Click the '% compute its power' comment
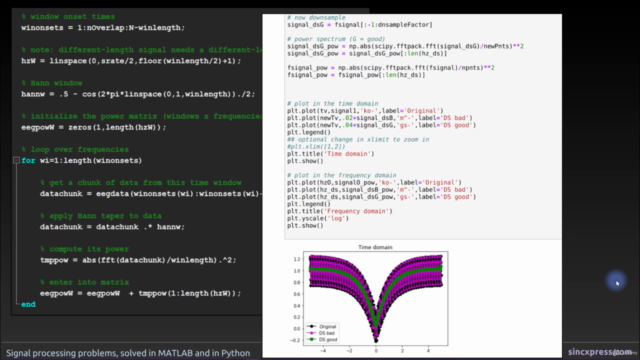This screenshot has width=640, height=360. click(x=84, y=249)
